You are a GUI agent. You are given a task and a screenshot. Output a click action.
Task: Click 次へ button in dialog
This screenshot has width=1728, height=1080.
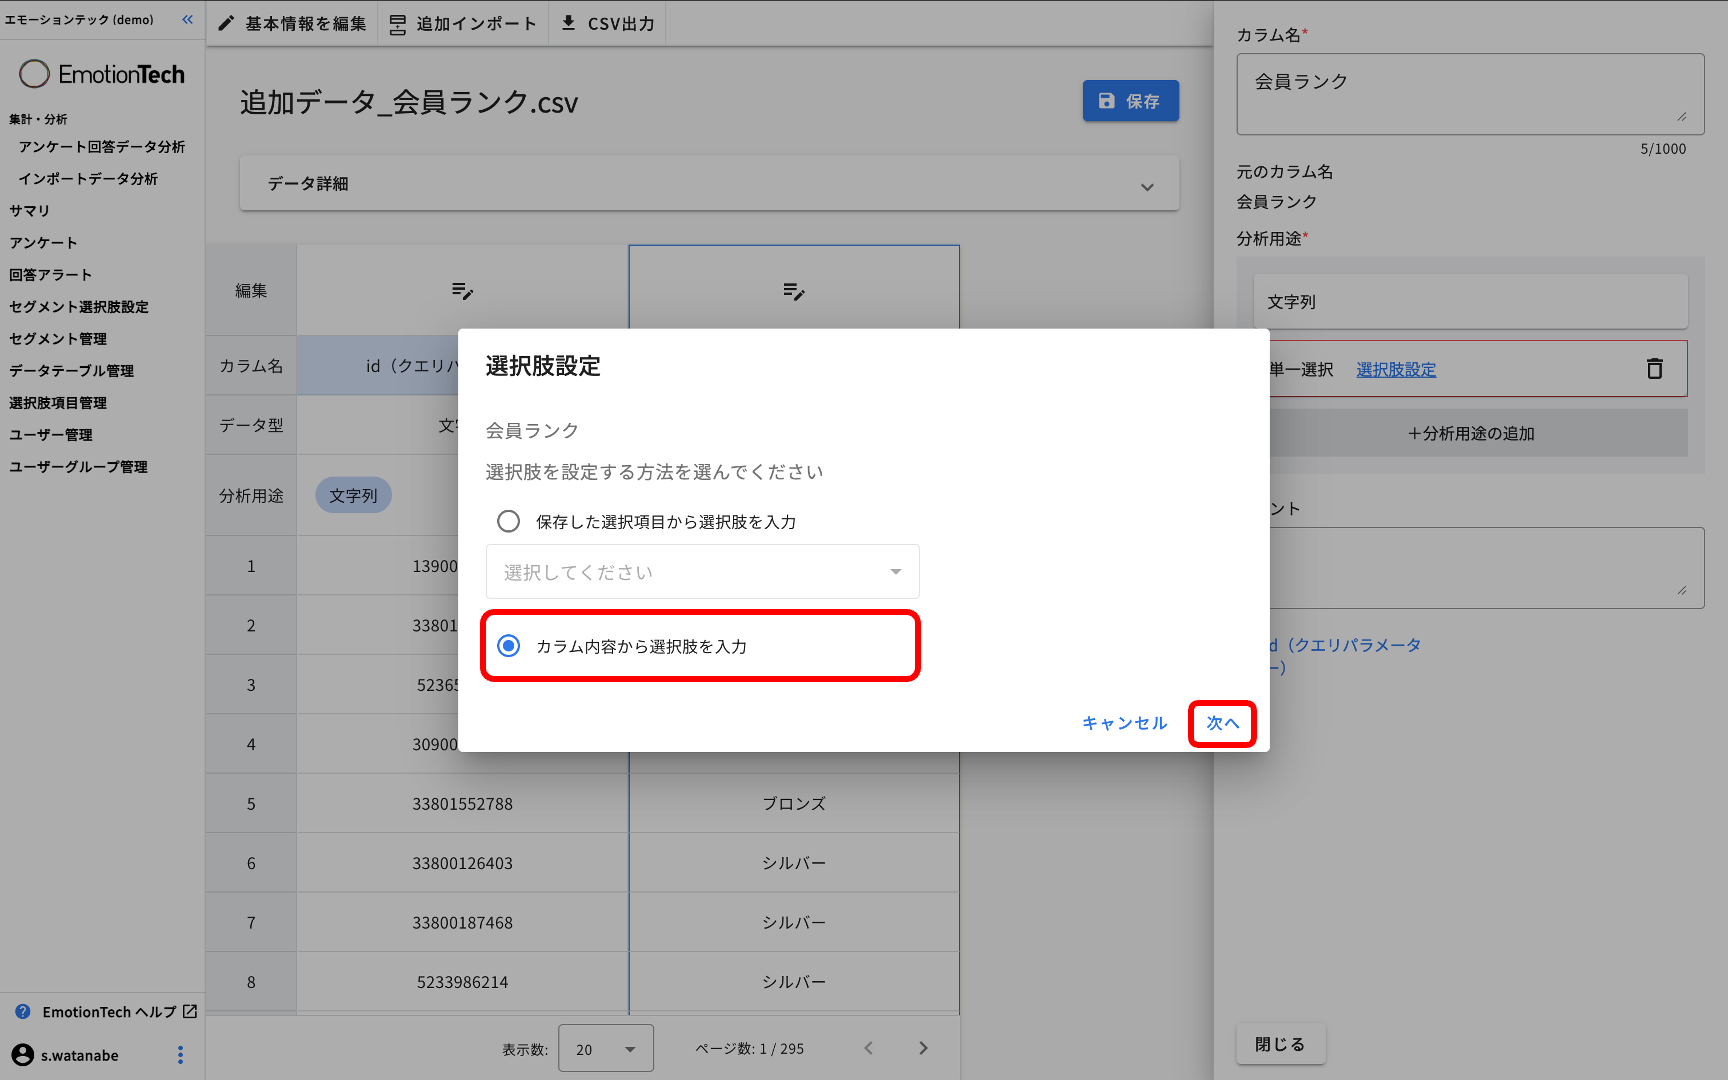(1222, 723)
